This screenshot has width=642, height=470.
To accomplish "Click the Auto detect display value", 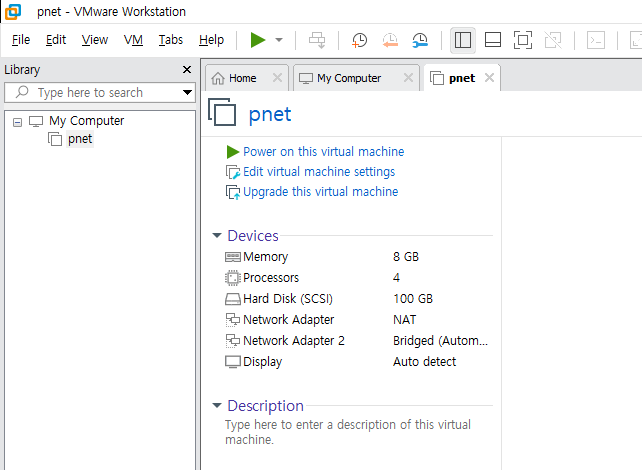I will click(424, 362).
